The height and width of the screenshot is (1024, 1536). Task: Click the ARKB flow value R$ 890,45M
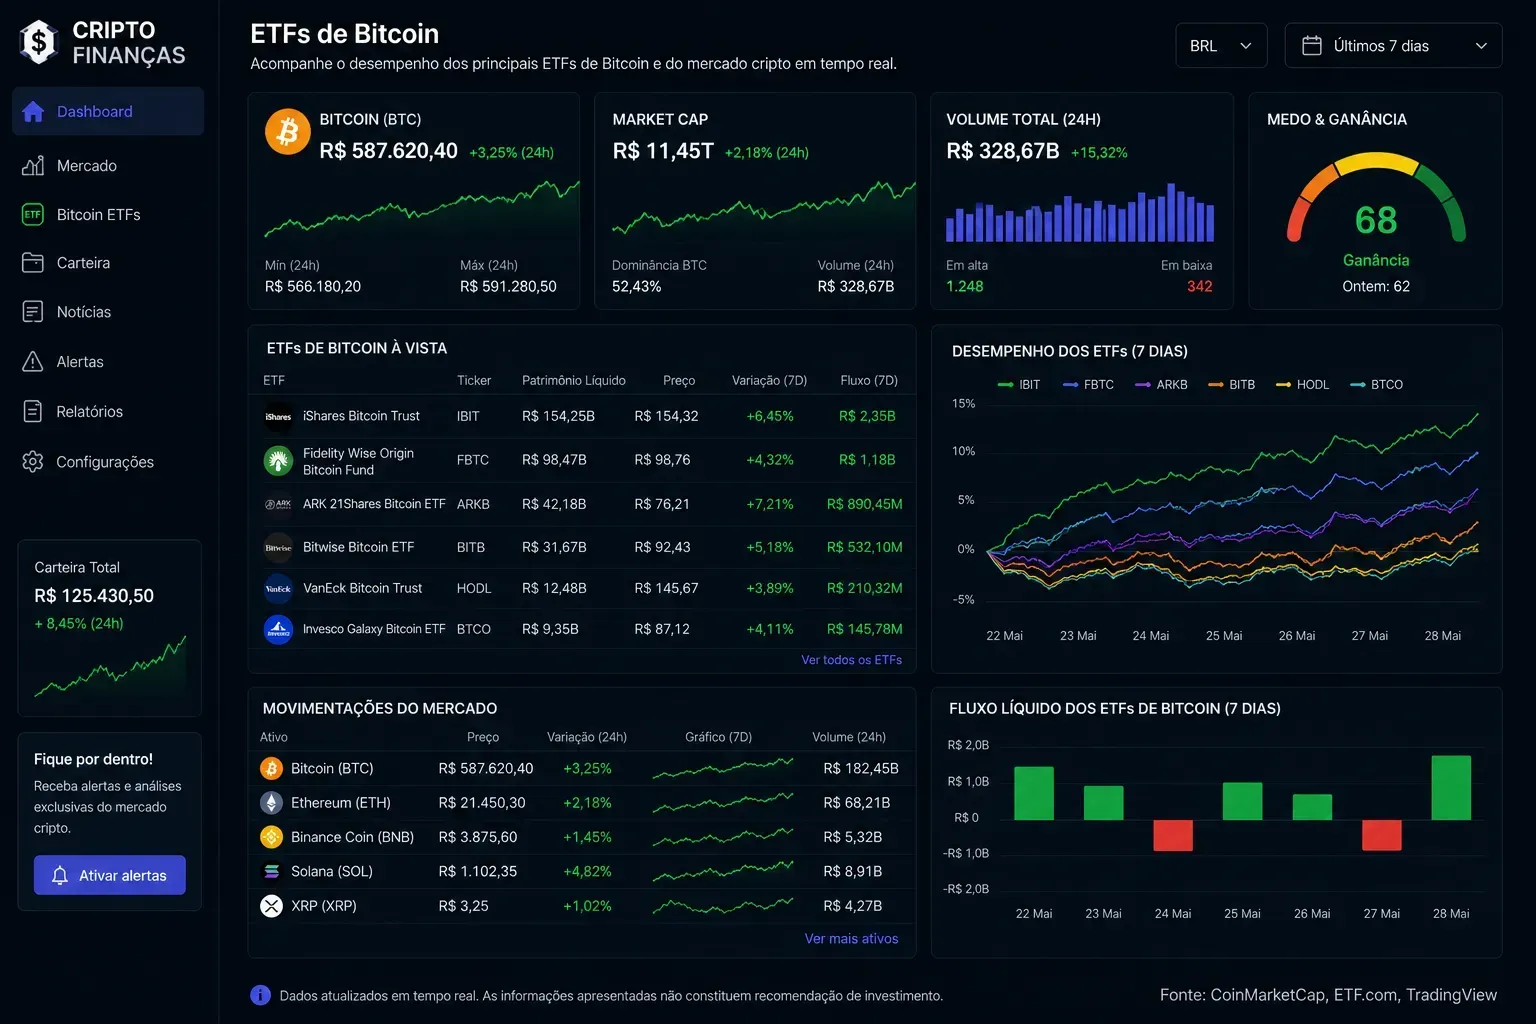coord(865,504)
